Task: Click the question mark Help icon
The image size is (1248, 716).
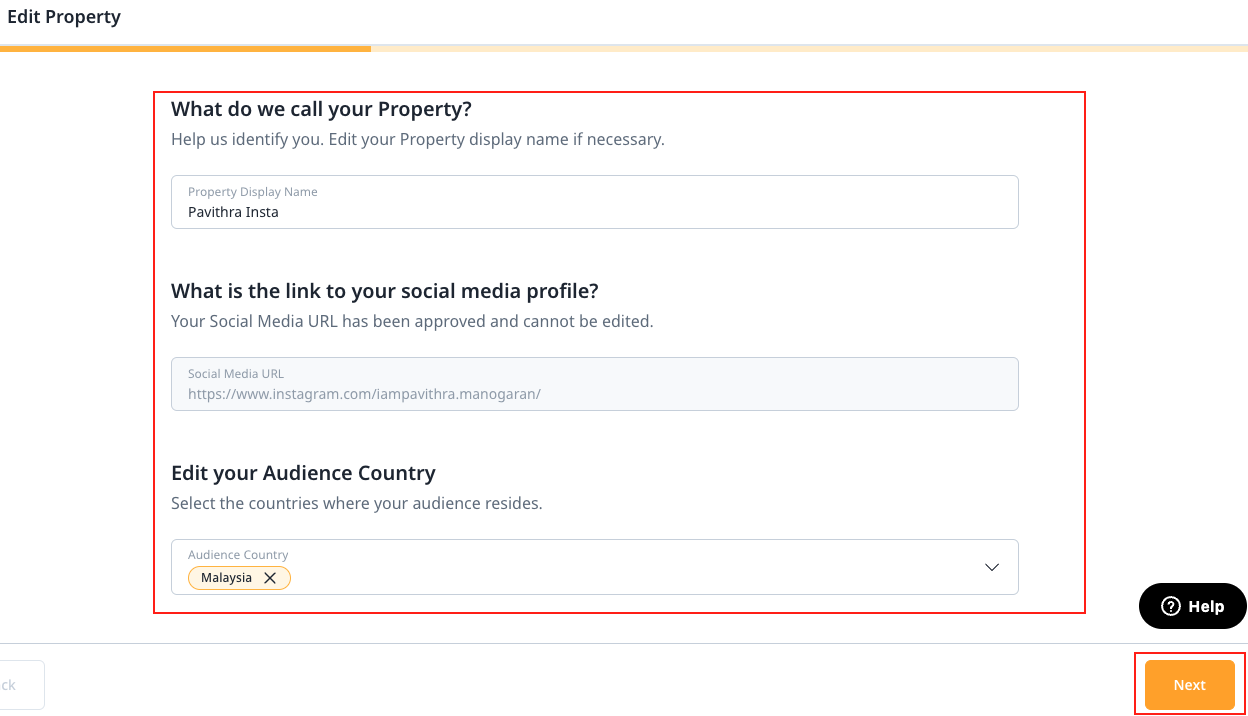Action: 1170,606
